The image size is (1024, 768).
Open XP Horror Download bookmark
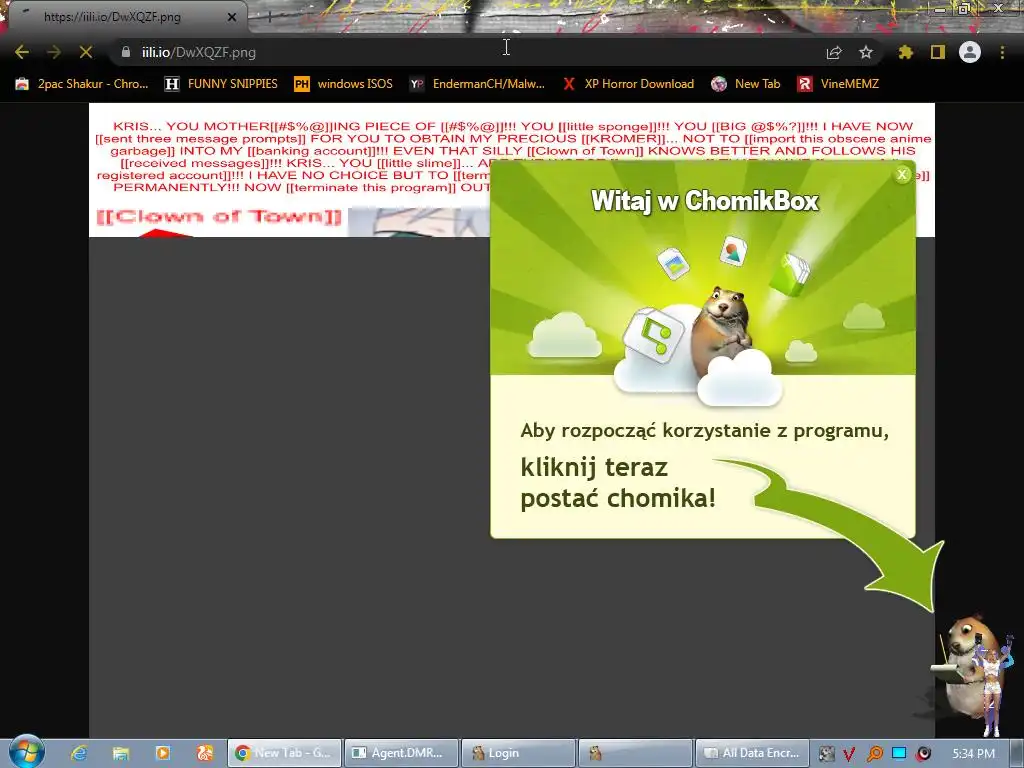628,84
